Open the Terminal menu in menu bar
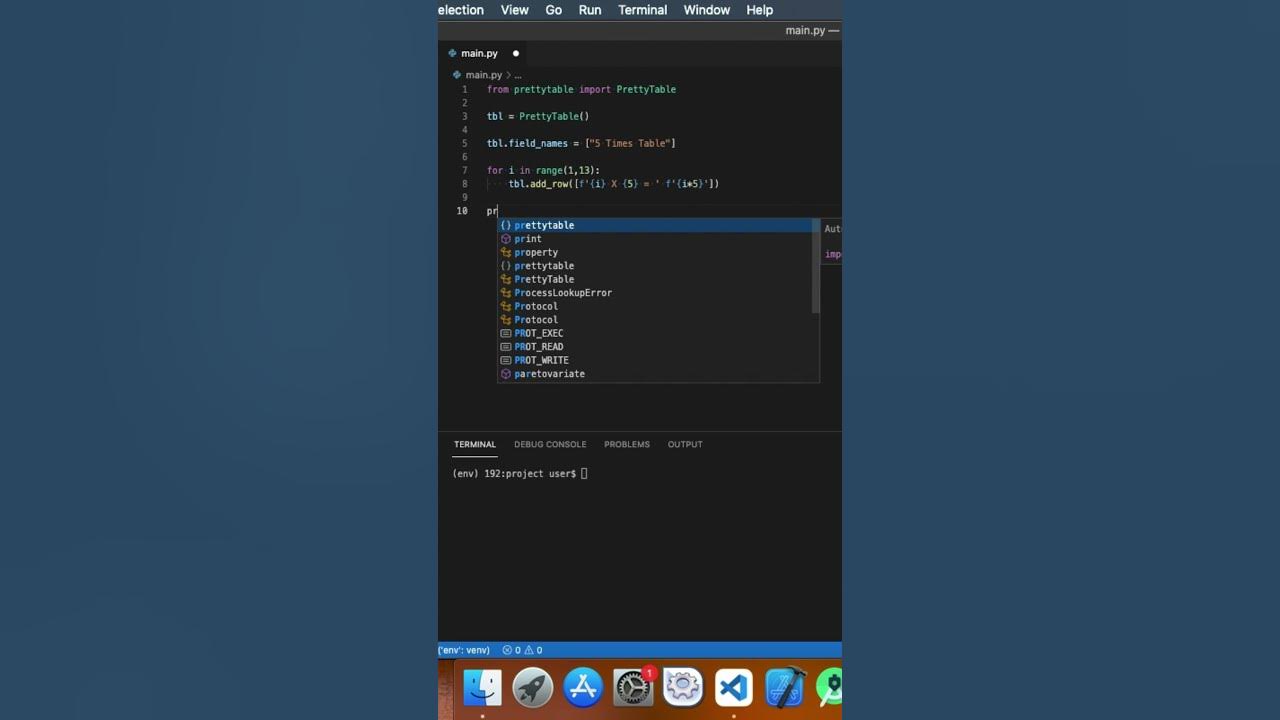The width and height of the screenshot is (1280, 720). (x=642, y=10)
